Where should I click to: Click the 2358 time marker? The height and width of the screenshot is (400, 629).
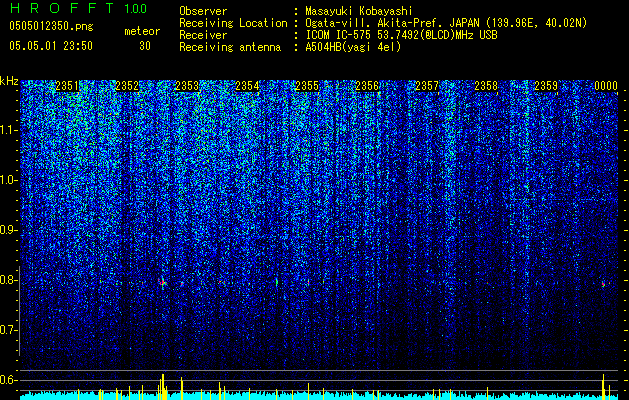tap(486, 86)
